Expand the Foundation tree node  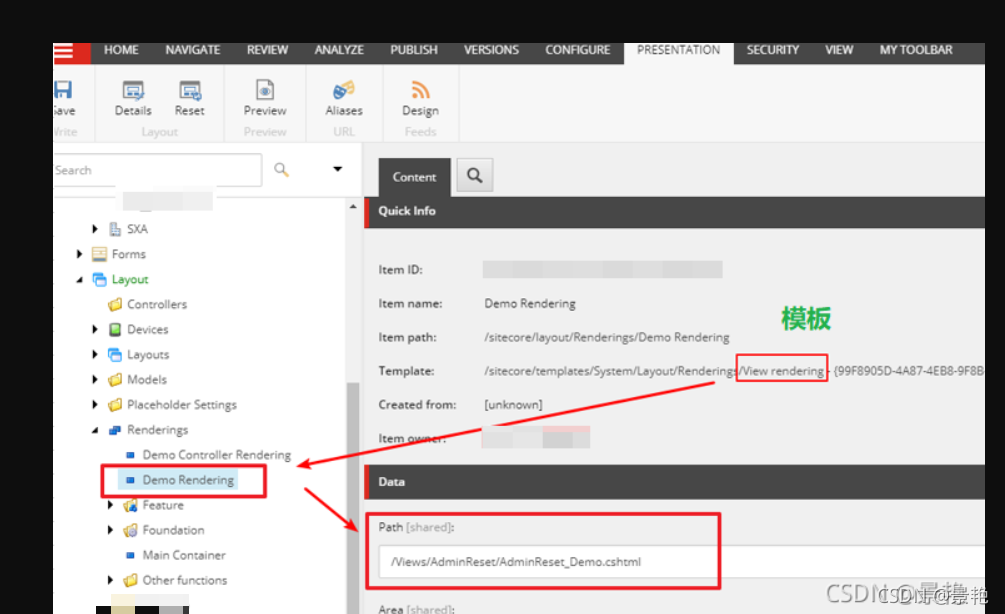[x=110, y=529]
